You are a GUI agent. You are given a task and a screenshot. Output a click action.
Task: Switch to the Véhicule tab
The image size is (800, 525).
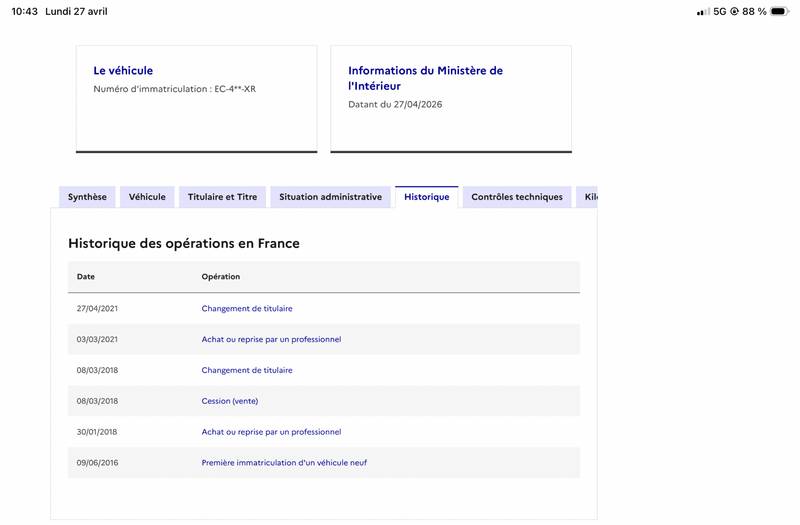147,197
